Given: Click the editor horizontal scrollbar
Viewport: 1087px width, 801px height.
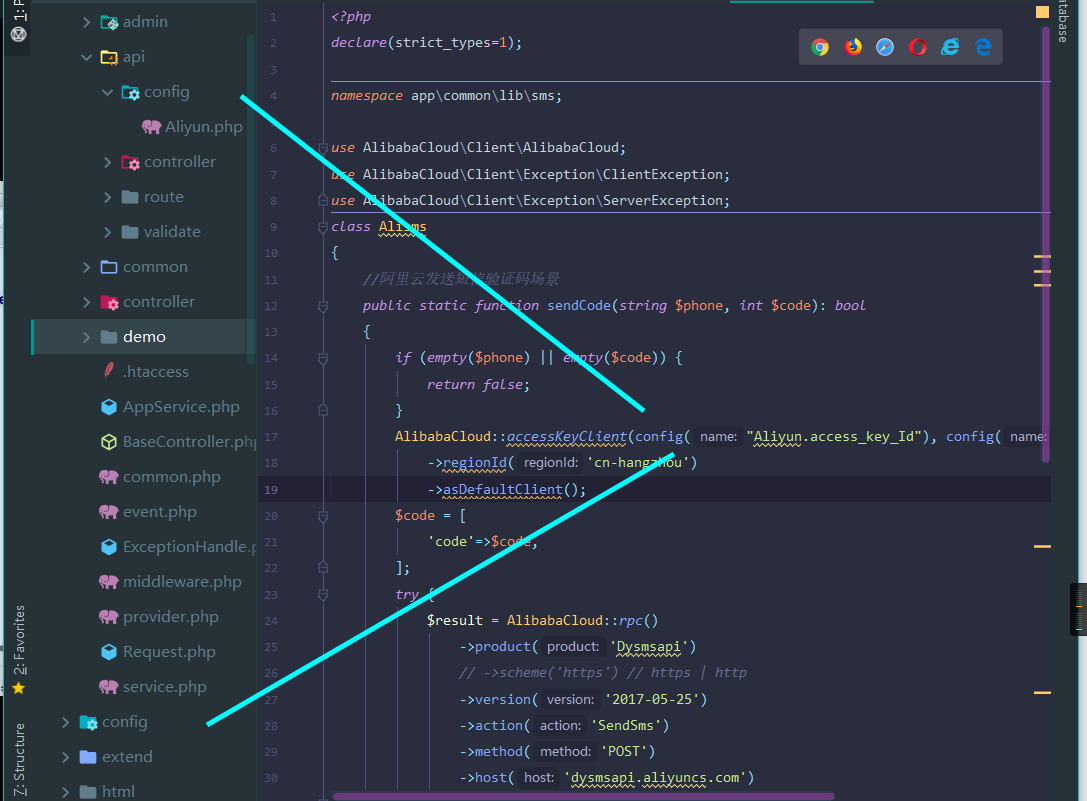Looking at the screenshot, I should tap(584, 796).
